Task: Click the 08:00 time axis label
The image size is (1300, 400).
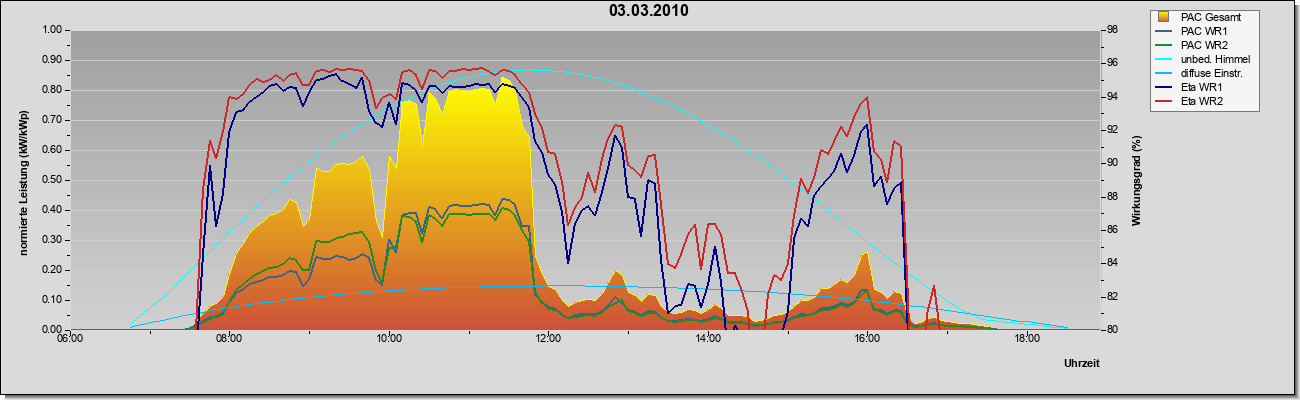Action: (229, 339)
